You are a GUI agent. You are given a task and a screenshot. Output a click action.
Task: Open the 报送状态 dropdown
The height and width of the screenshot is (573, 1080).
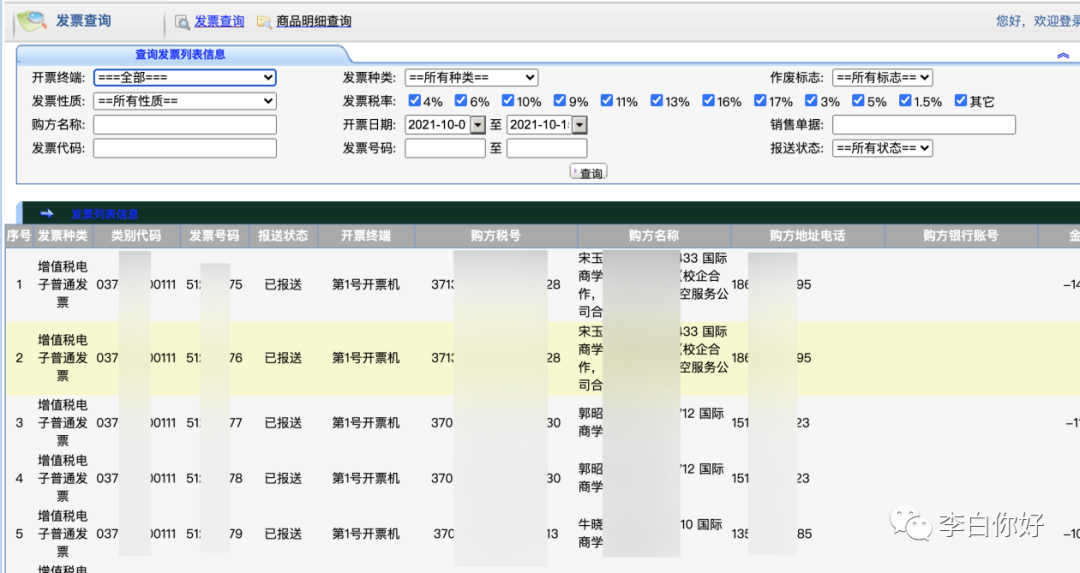pos(882,148)
